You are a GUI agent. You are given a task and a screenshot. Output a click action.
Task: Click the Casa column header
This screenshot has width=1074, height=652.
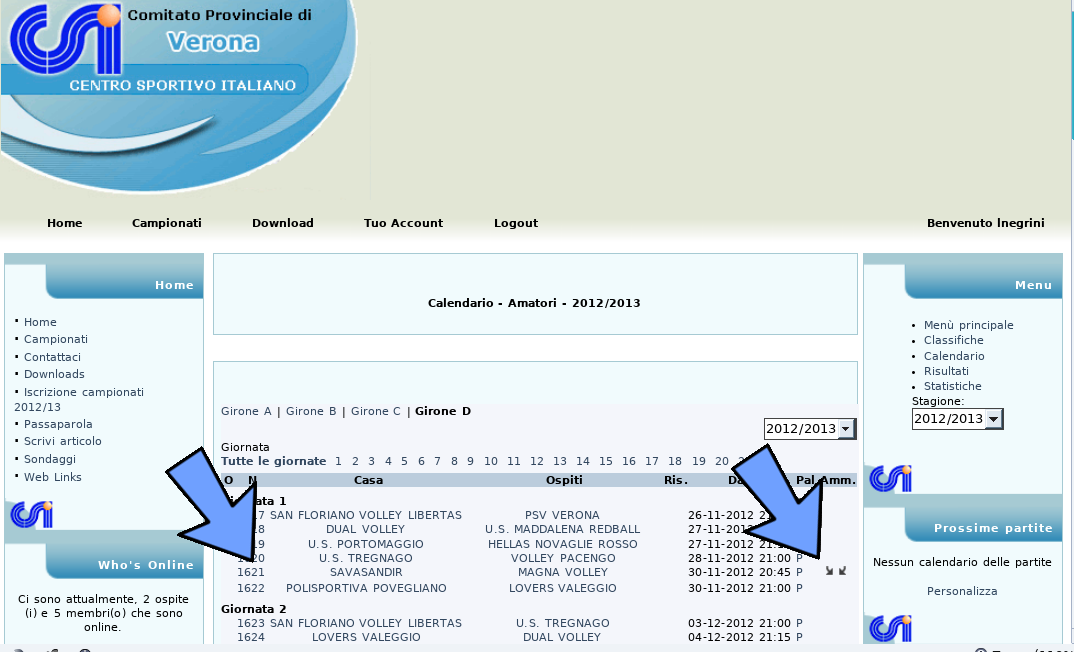tap(369, 480)
